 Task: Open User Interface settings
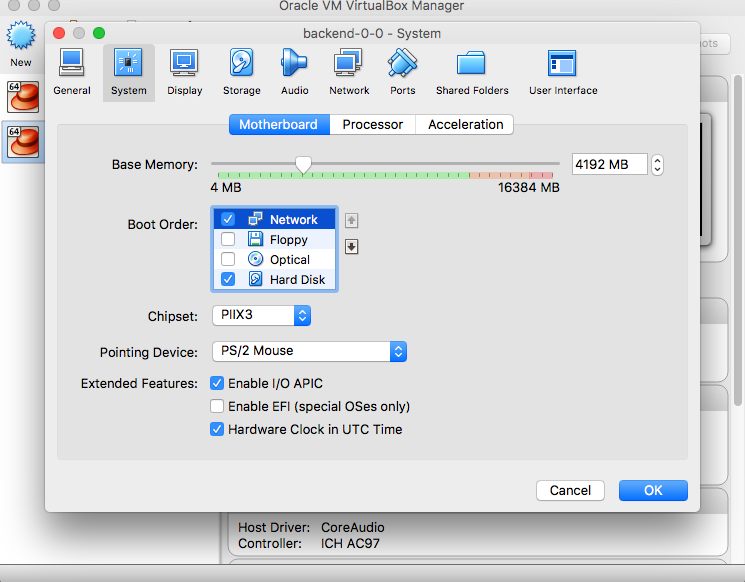(x=563, y=72)
